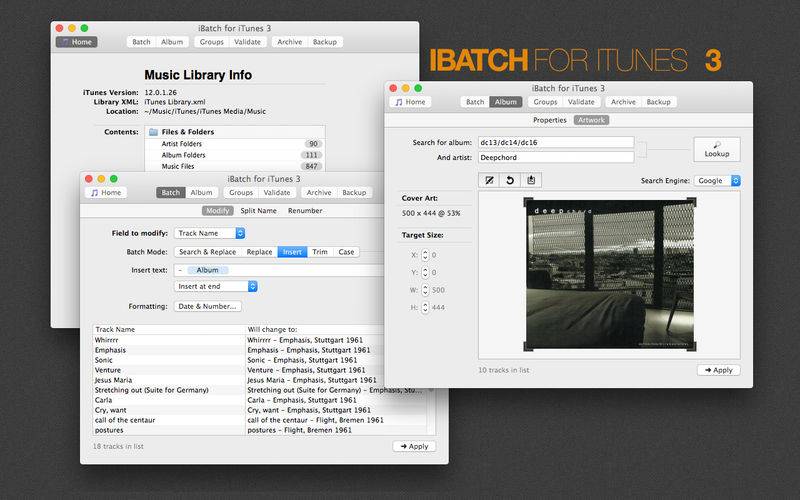Open Archive tab in the Album Artwork window
800x500 pixels.
(623, 102)
